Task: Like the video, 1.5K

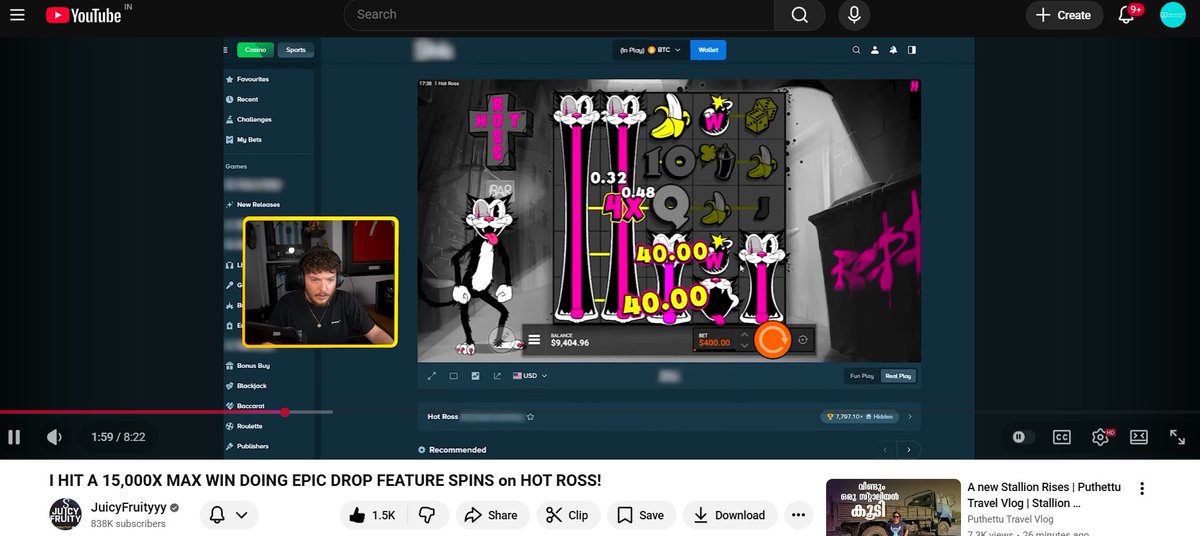Action: coord(370,515)
